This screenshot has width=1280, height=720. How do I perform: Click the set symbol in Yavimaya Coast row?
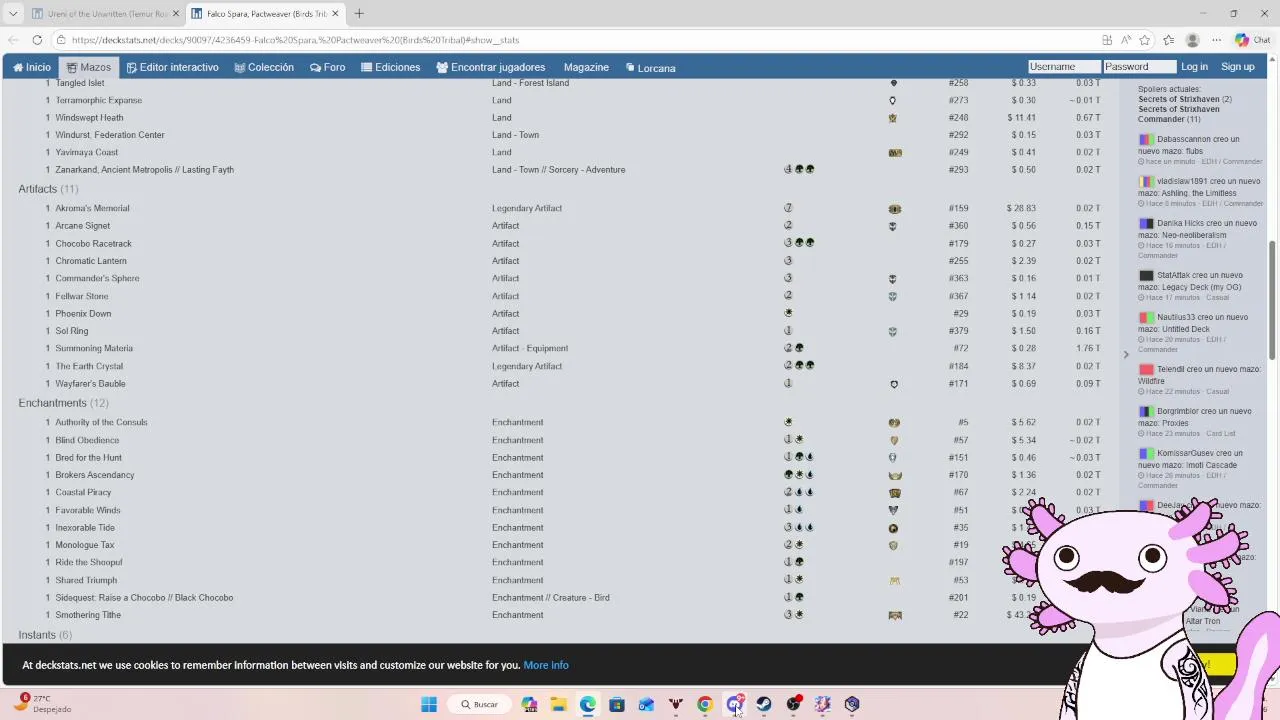(895, 153)
